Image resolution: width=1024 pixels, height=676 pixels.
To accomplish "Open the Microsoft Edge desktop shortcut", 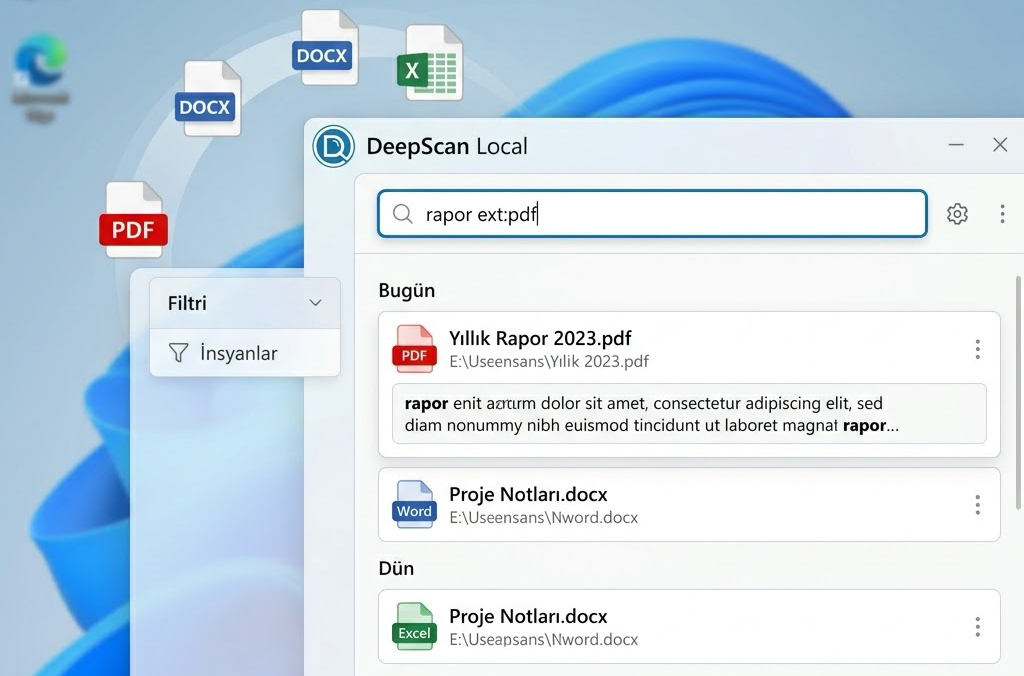I will point(40,79).
